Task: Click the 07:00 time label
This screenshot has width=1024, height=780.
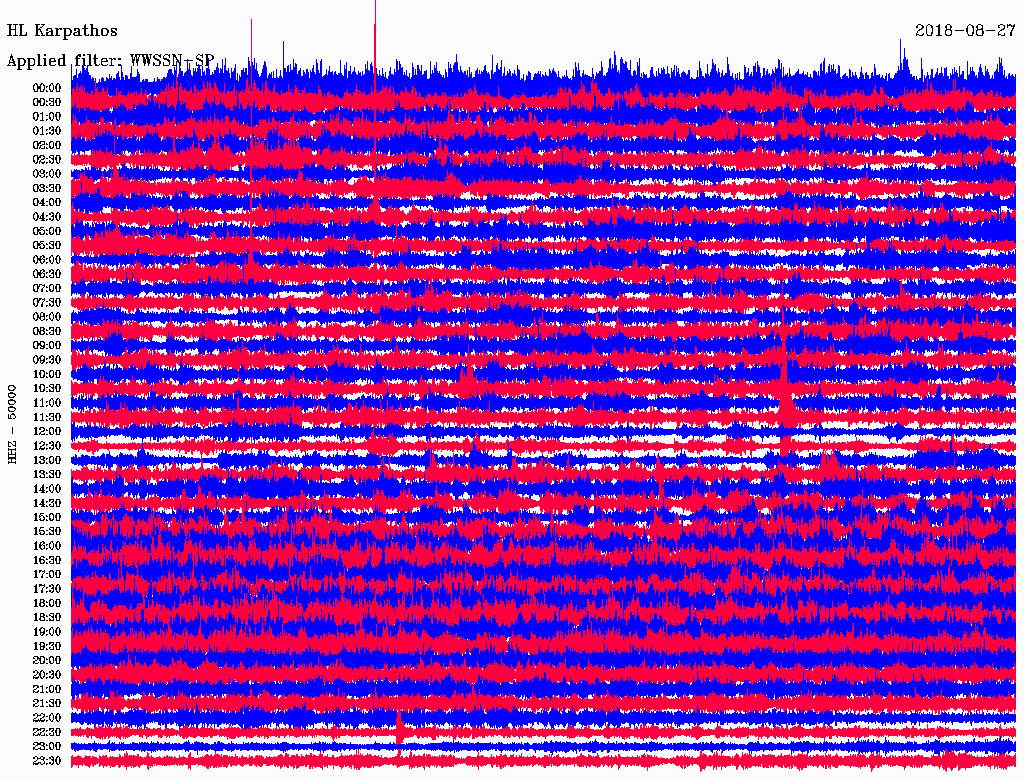Action: coord(47,288)
